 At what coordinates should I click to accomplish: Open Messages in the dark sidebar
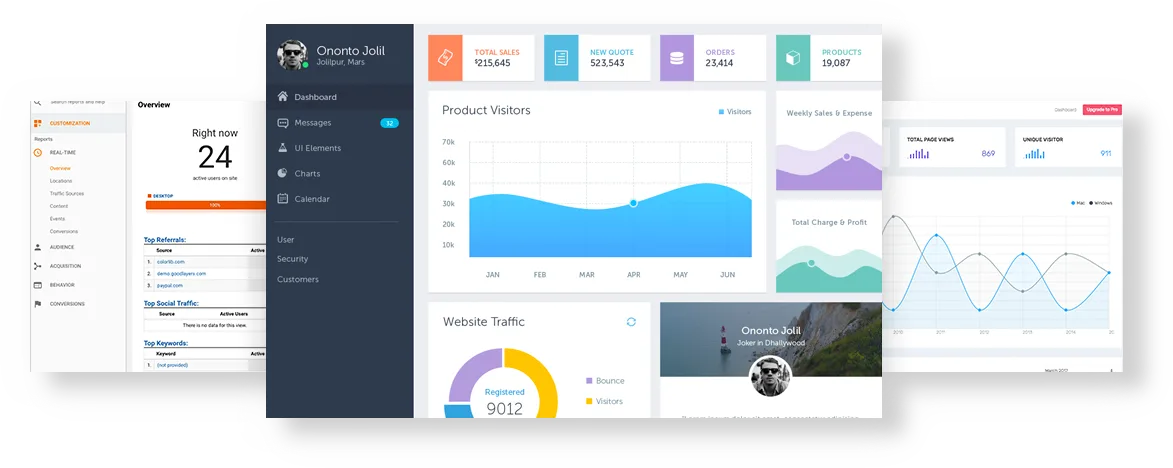pos(313,123)
